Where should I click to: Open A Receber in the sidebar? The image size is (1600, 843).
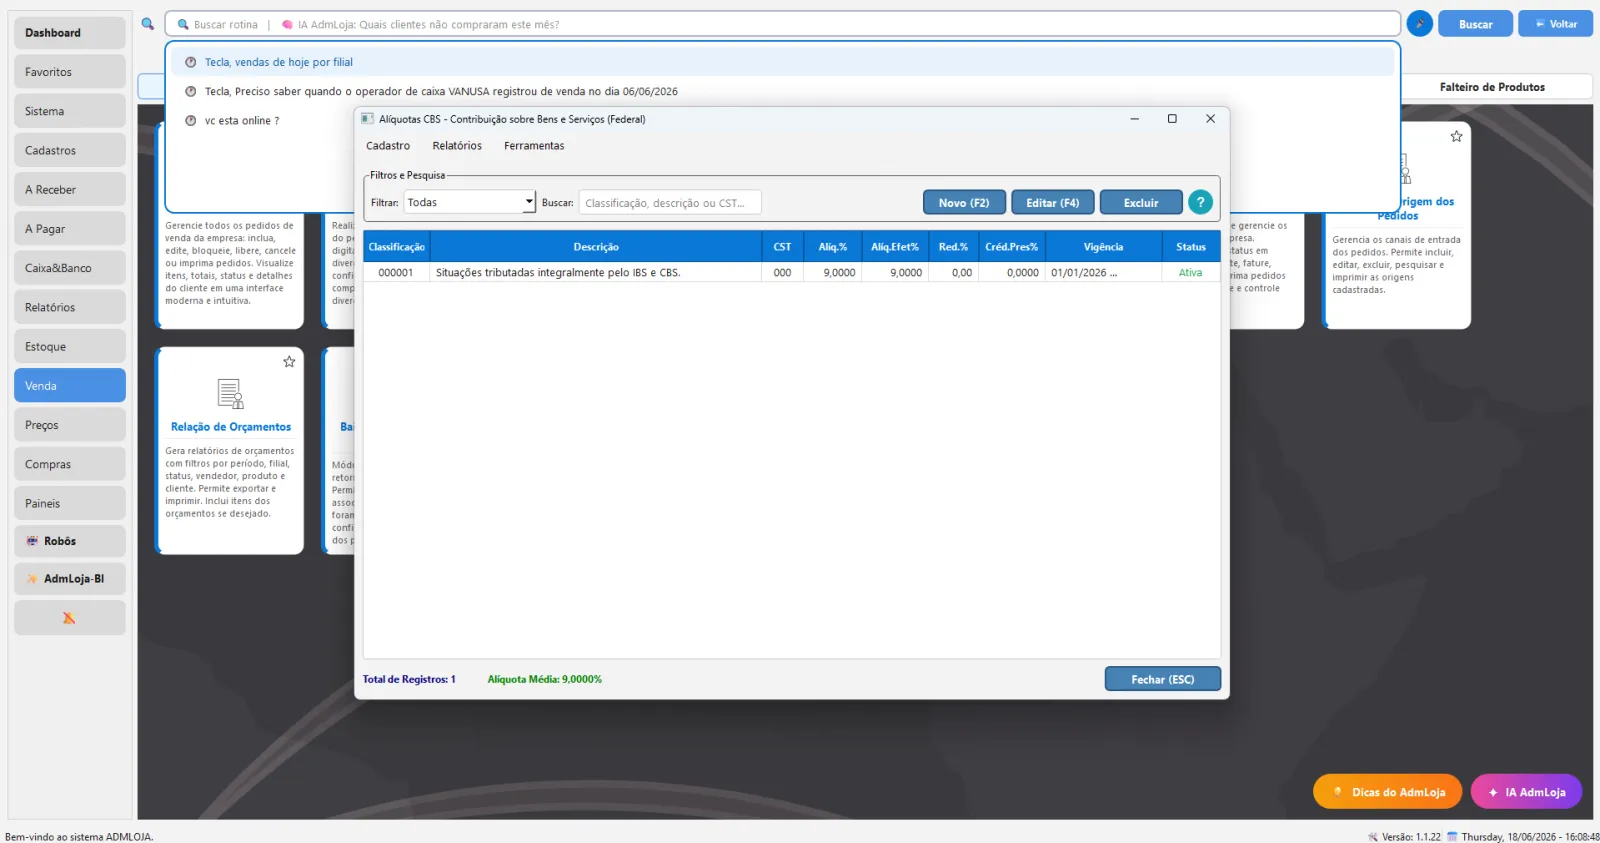69,190
